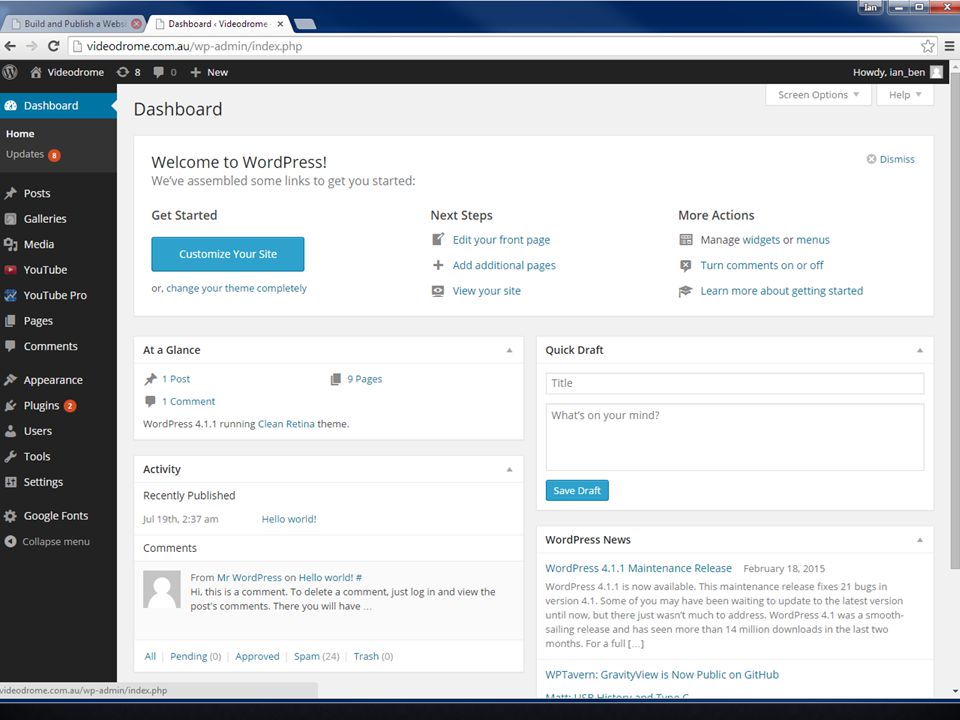The image size is (960, 720).
Task: Reload the page with browser refresh icon
Action: [x=53, y=46]
